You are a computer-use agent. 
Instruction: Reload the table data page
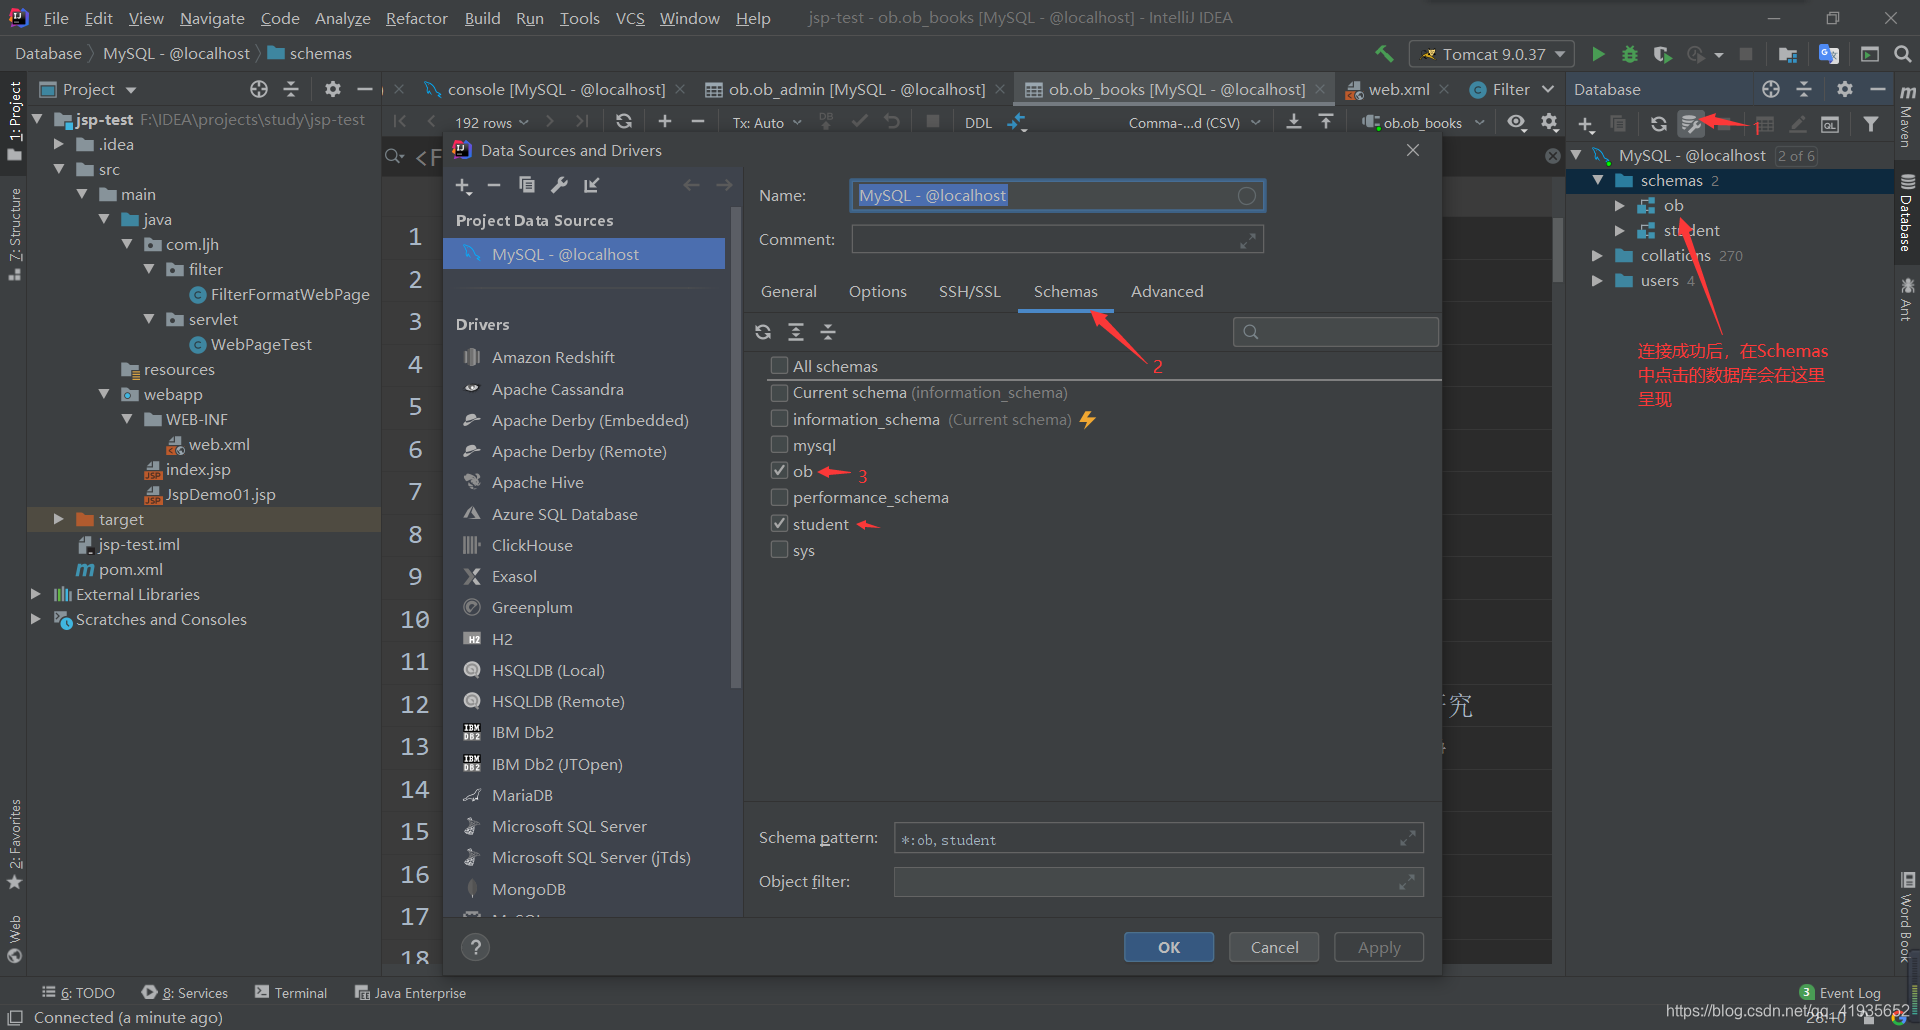point(624,121)
